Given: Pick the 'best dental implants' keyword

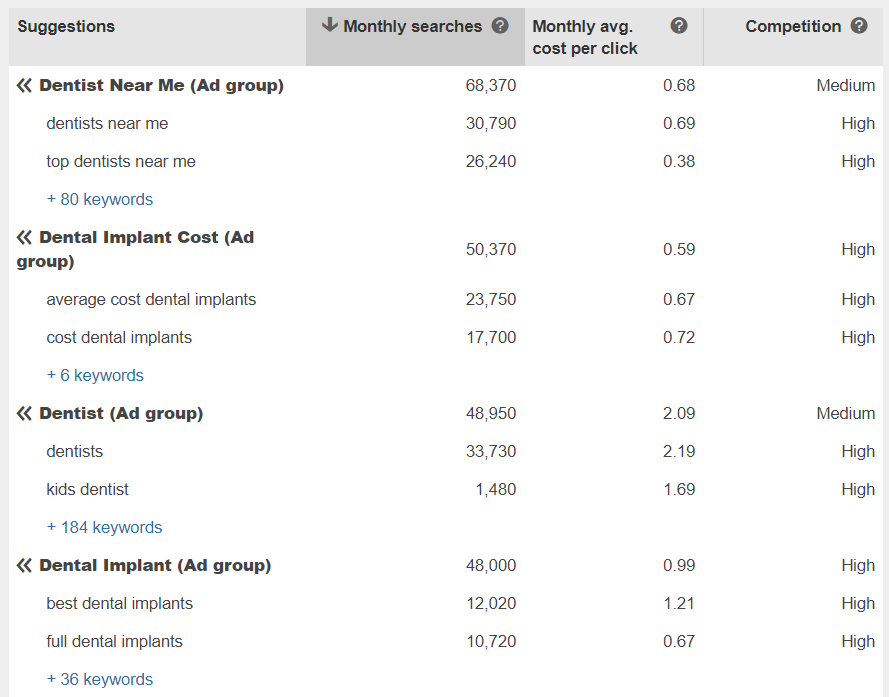Looking at the screenshot, I should pyautogui.click(x=119, y=604).
